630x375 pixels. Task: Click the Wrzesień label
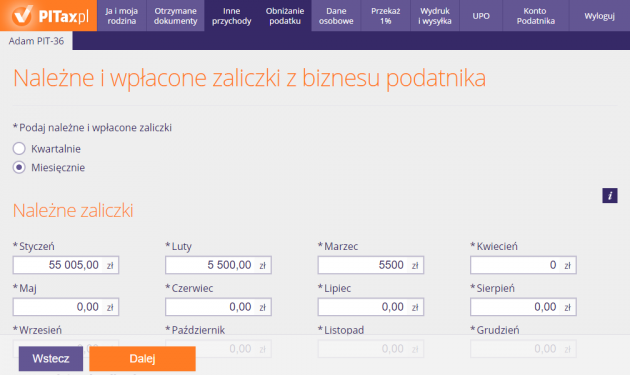[x=37, y=330]
